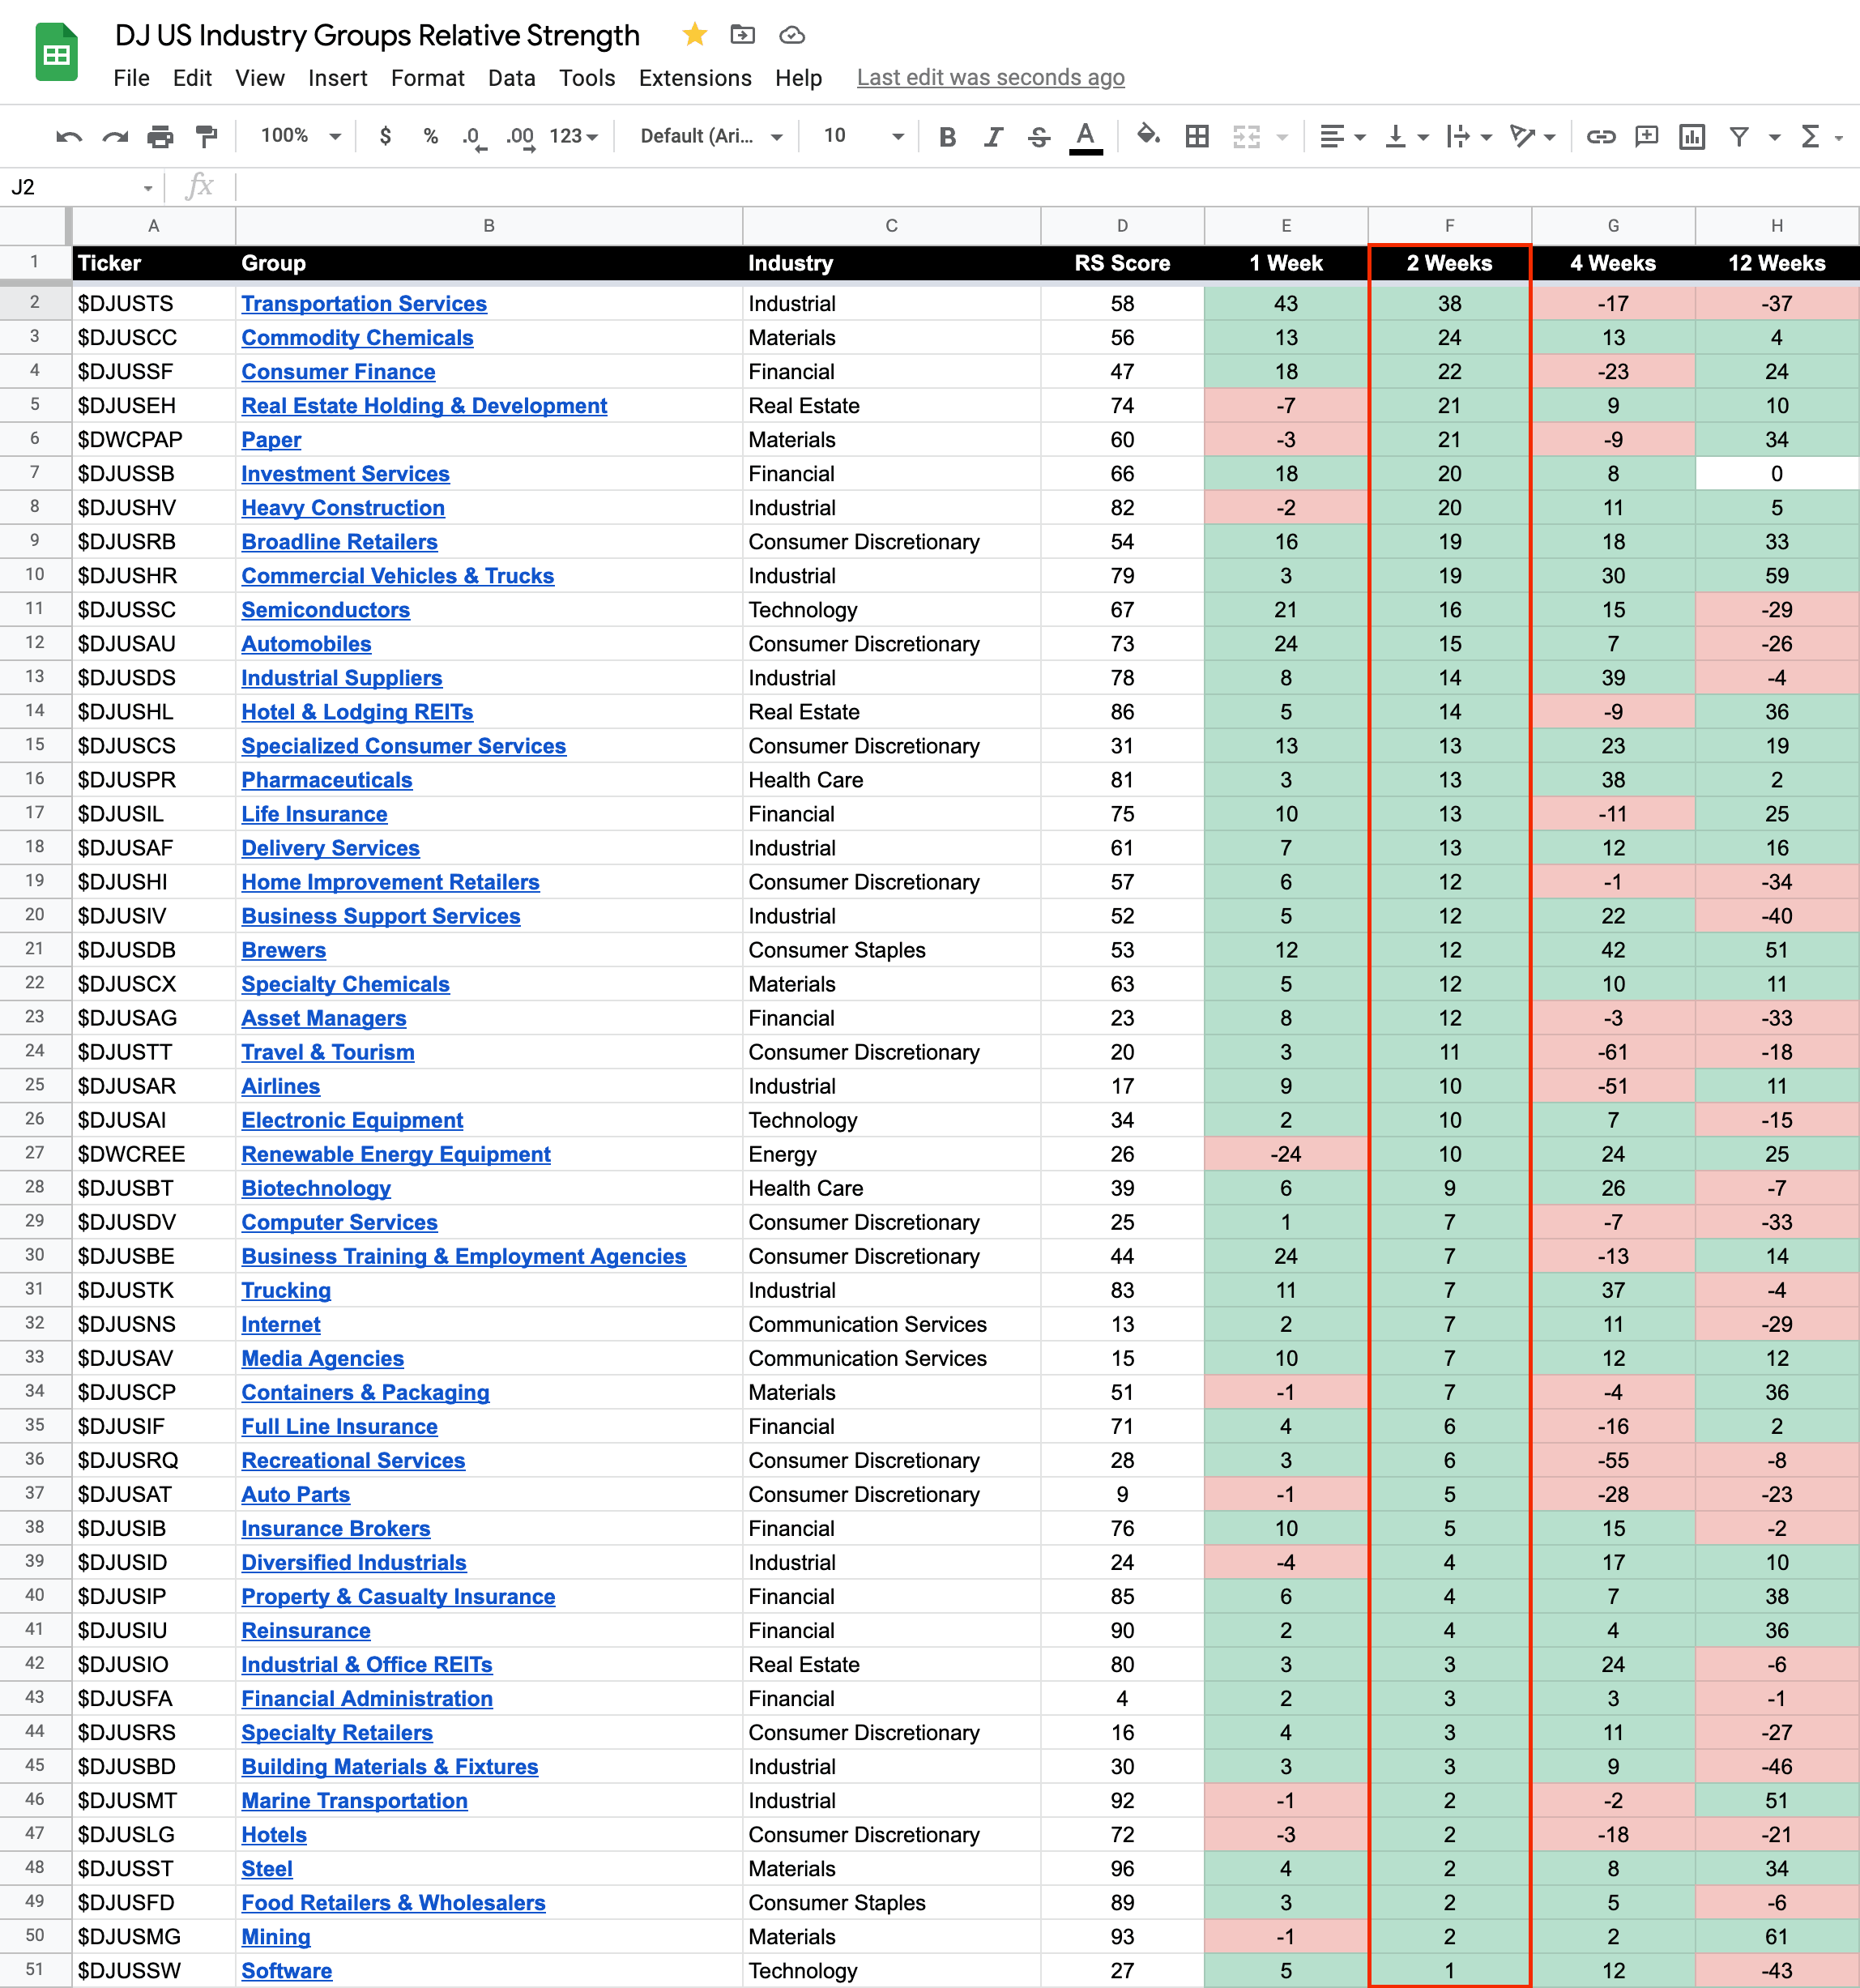Click the document title text
The height and width of the screenshot is (1988, 1860).
point(377,36)
